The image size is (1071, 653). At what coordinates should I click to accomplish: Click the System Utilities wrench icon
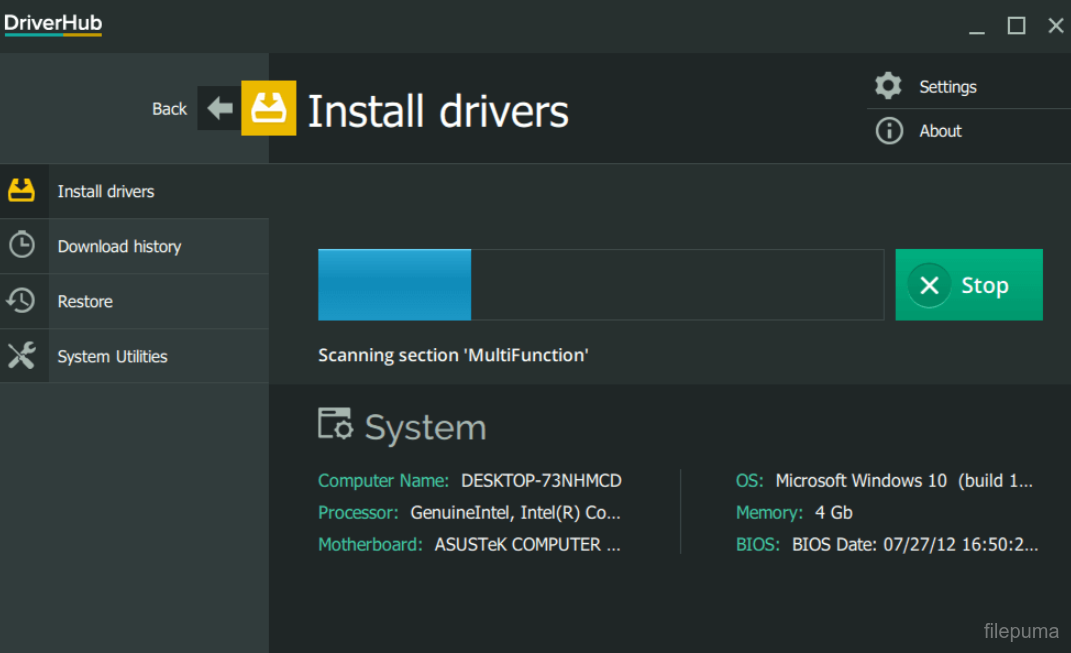tap(22, 355)
